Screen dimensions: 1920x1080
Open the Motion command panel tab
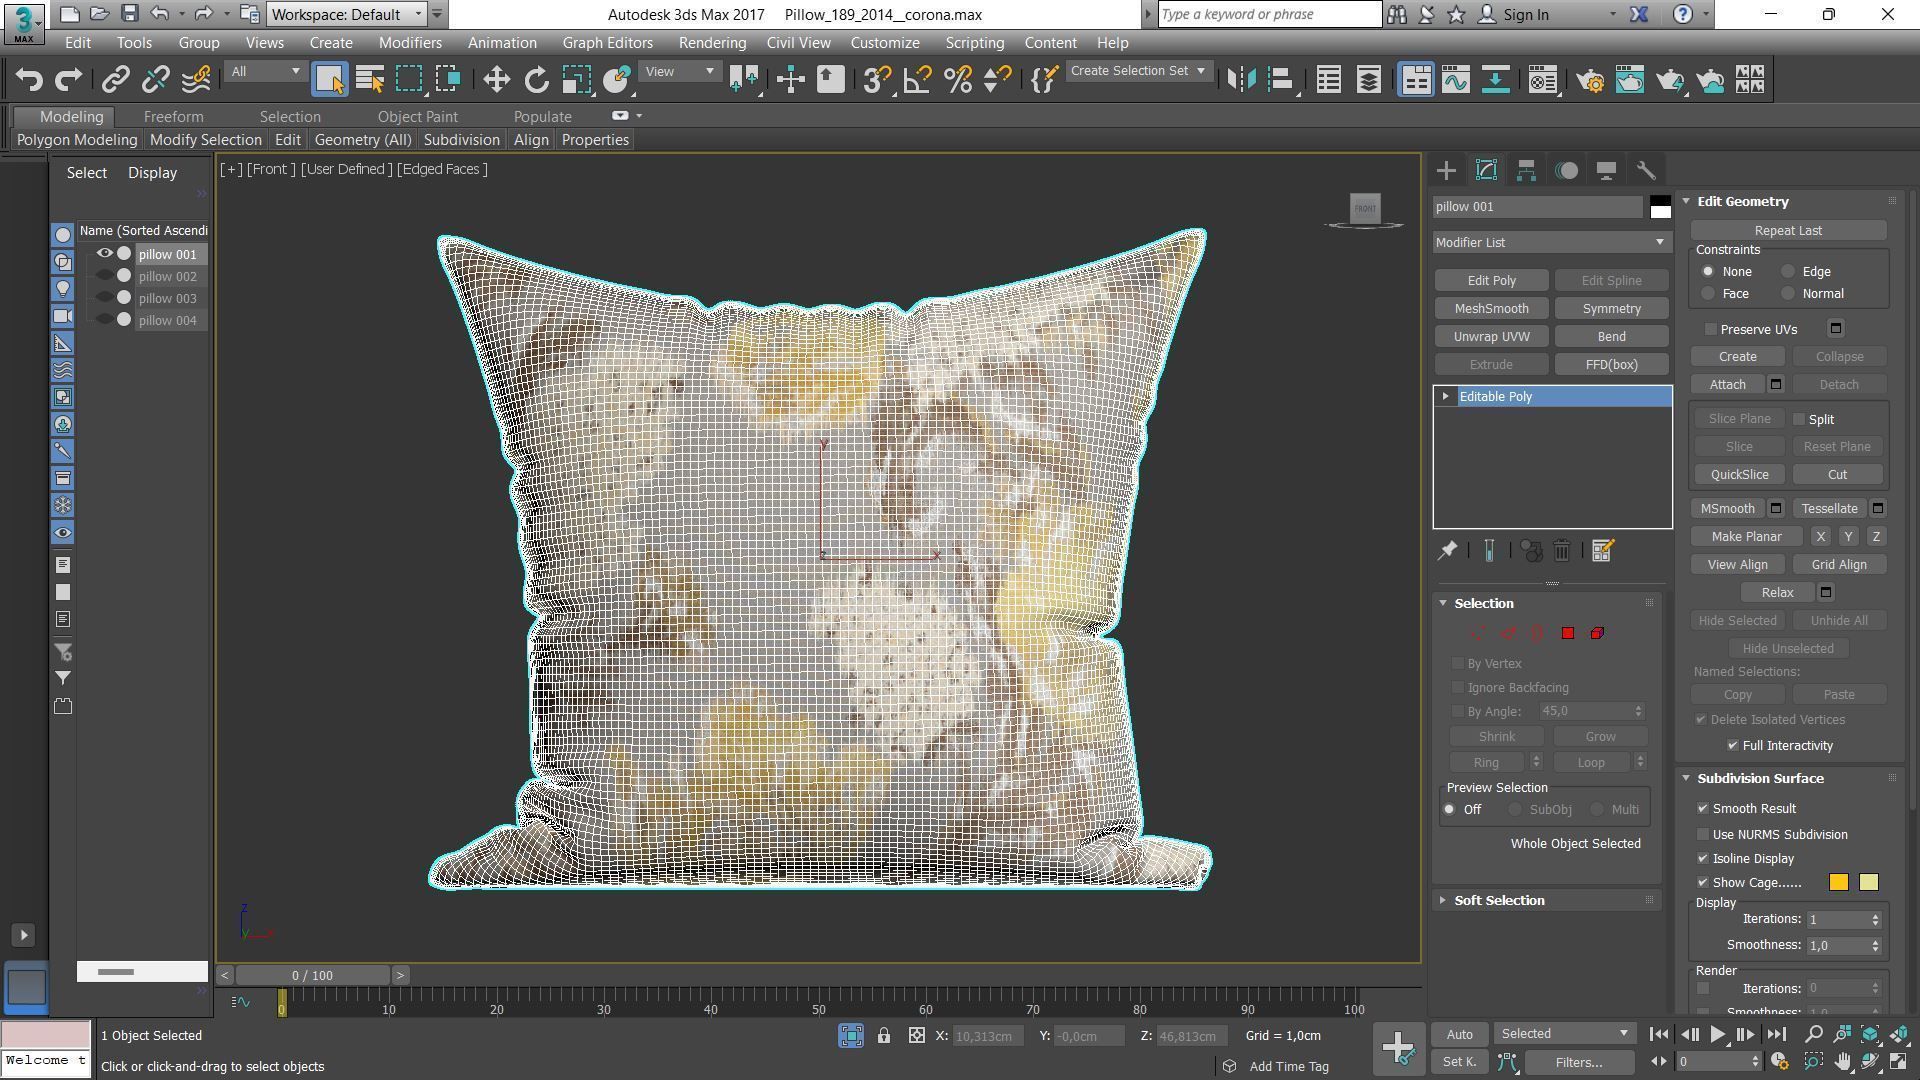coord(1567,170)
